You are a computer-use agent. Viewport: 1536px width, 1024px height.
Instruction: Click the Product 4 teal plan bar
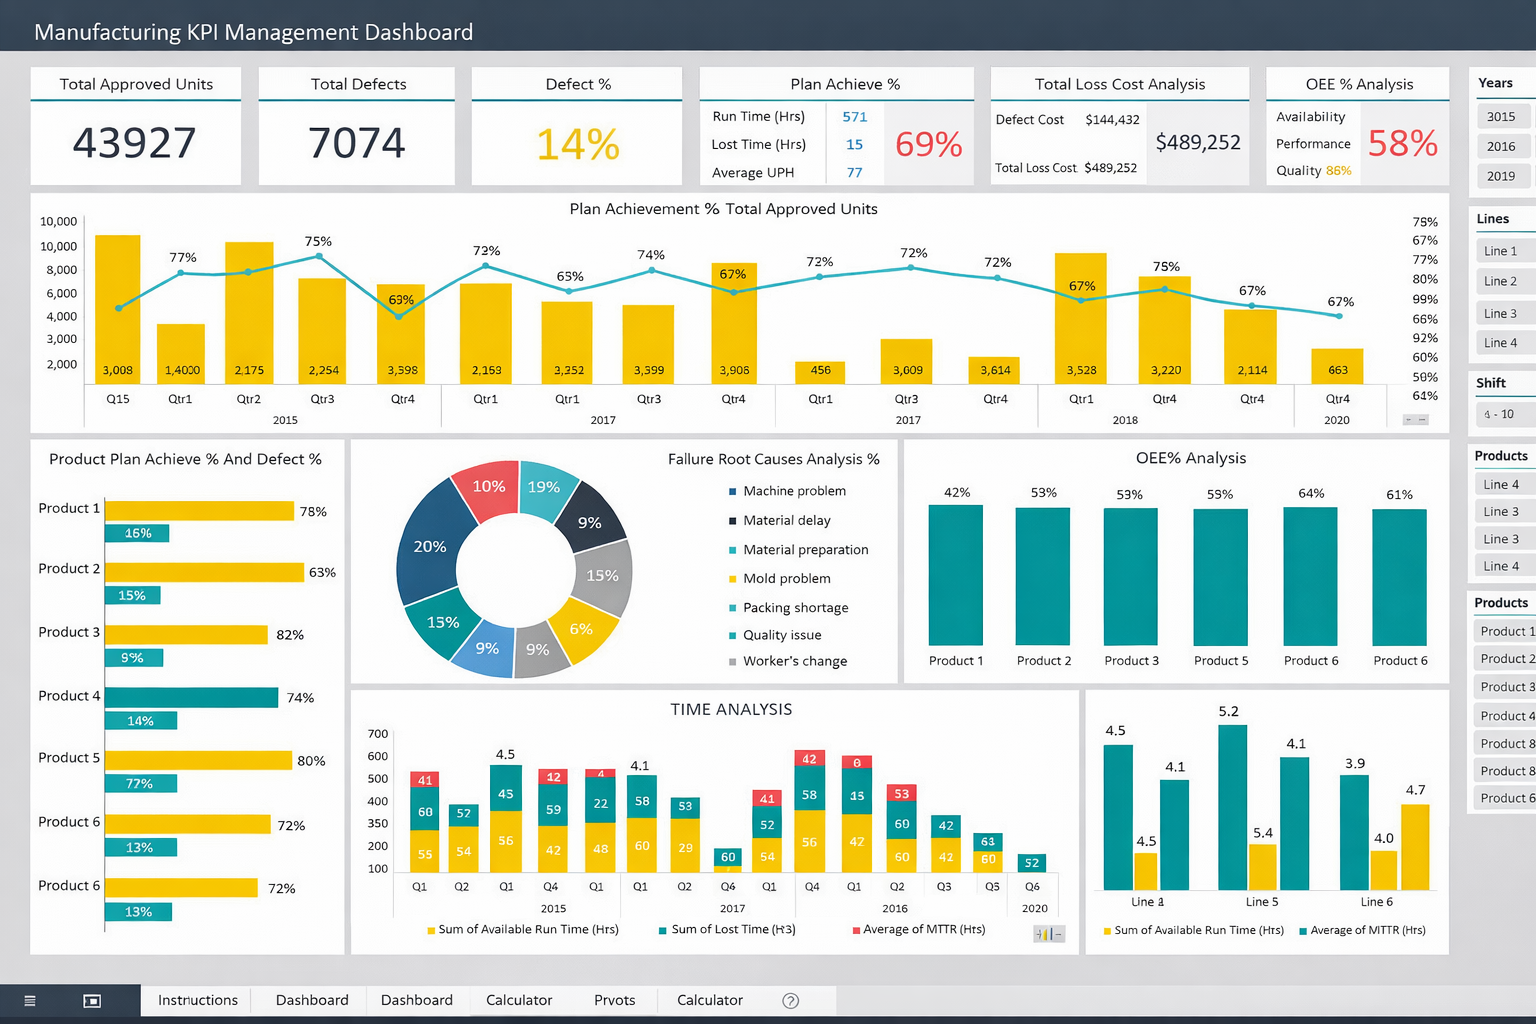pos(191,697)
